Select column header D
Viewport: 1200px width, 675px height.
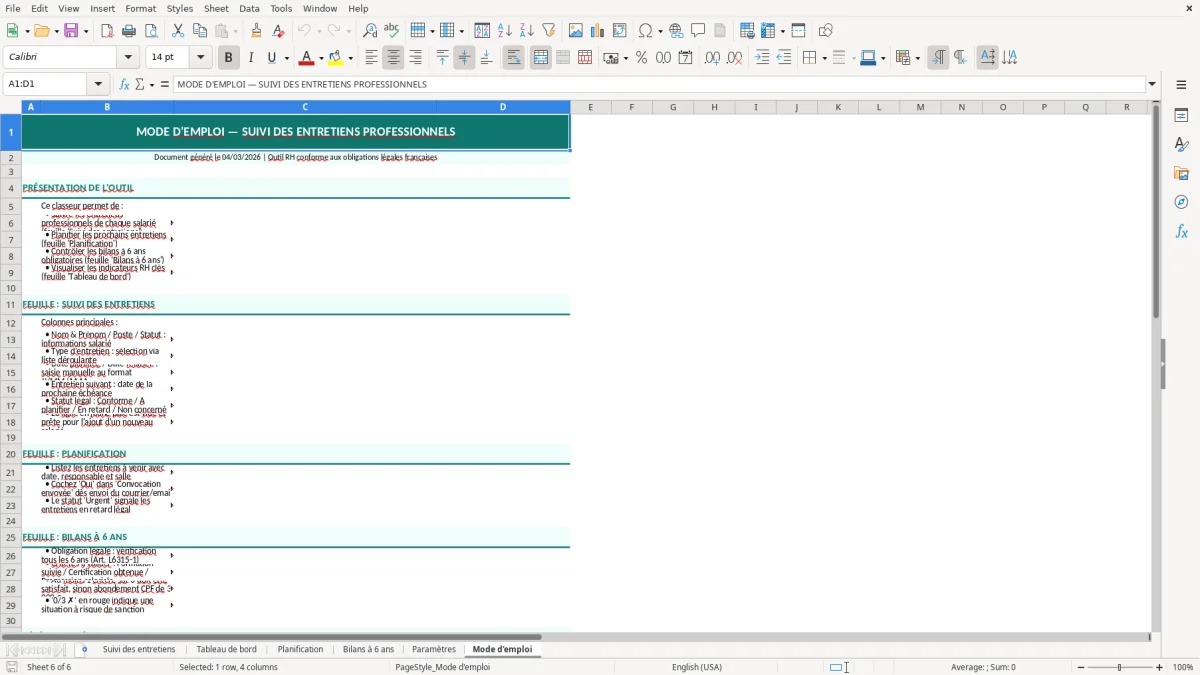tap(503, 107)
